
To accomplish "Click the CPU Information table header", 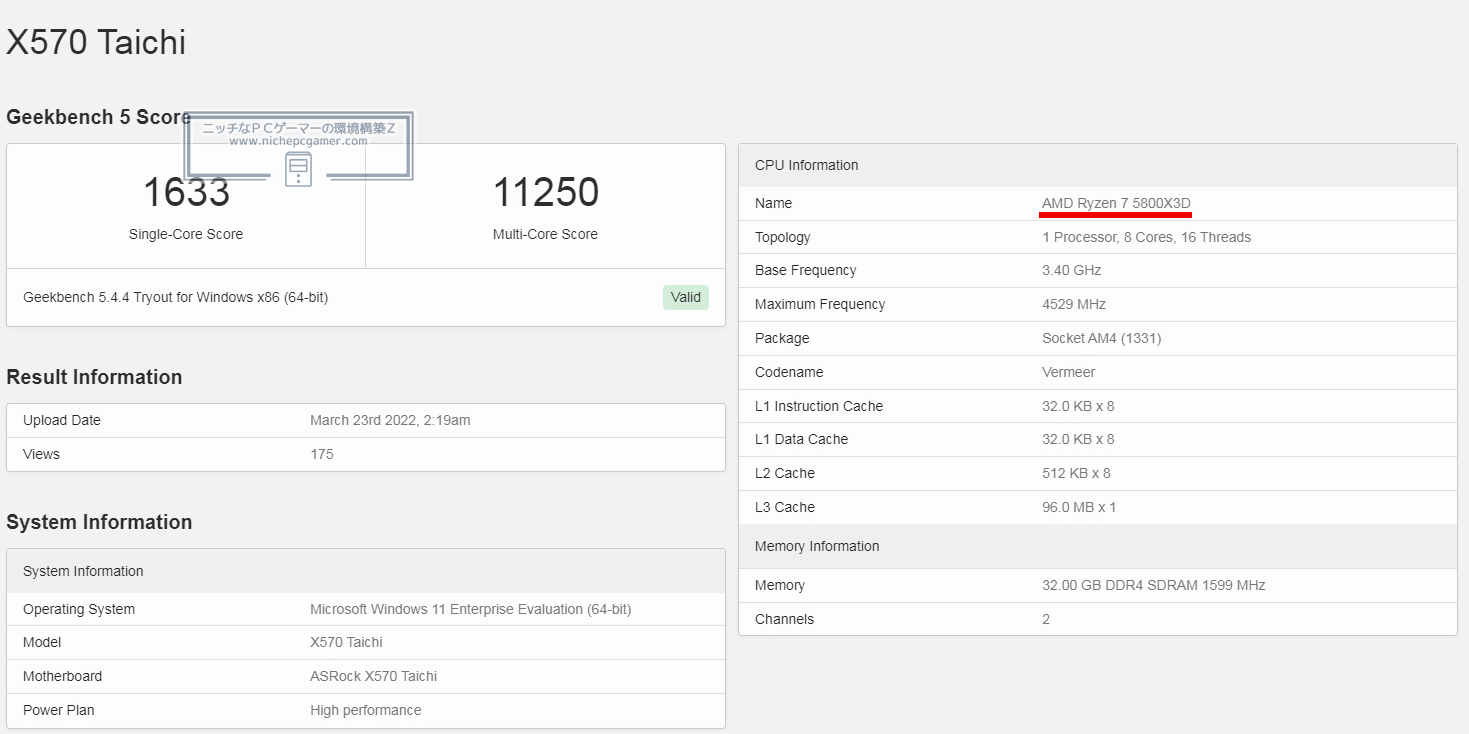I will pyautogui.click(x=1098, y=165).
